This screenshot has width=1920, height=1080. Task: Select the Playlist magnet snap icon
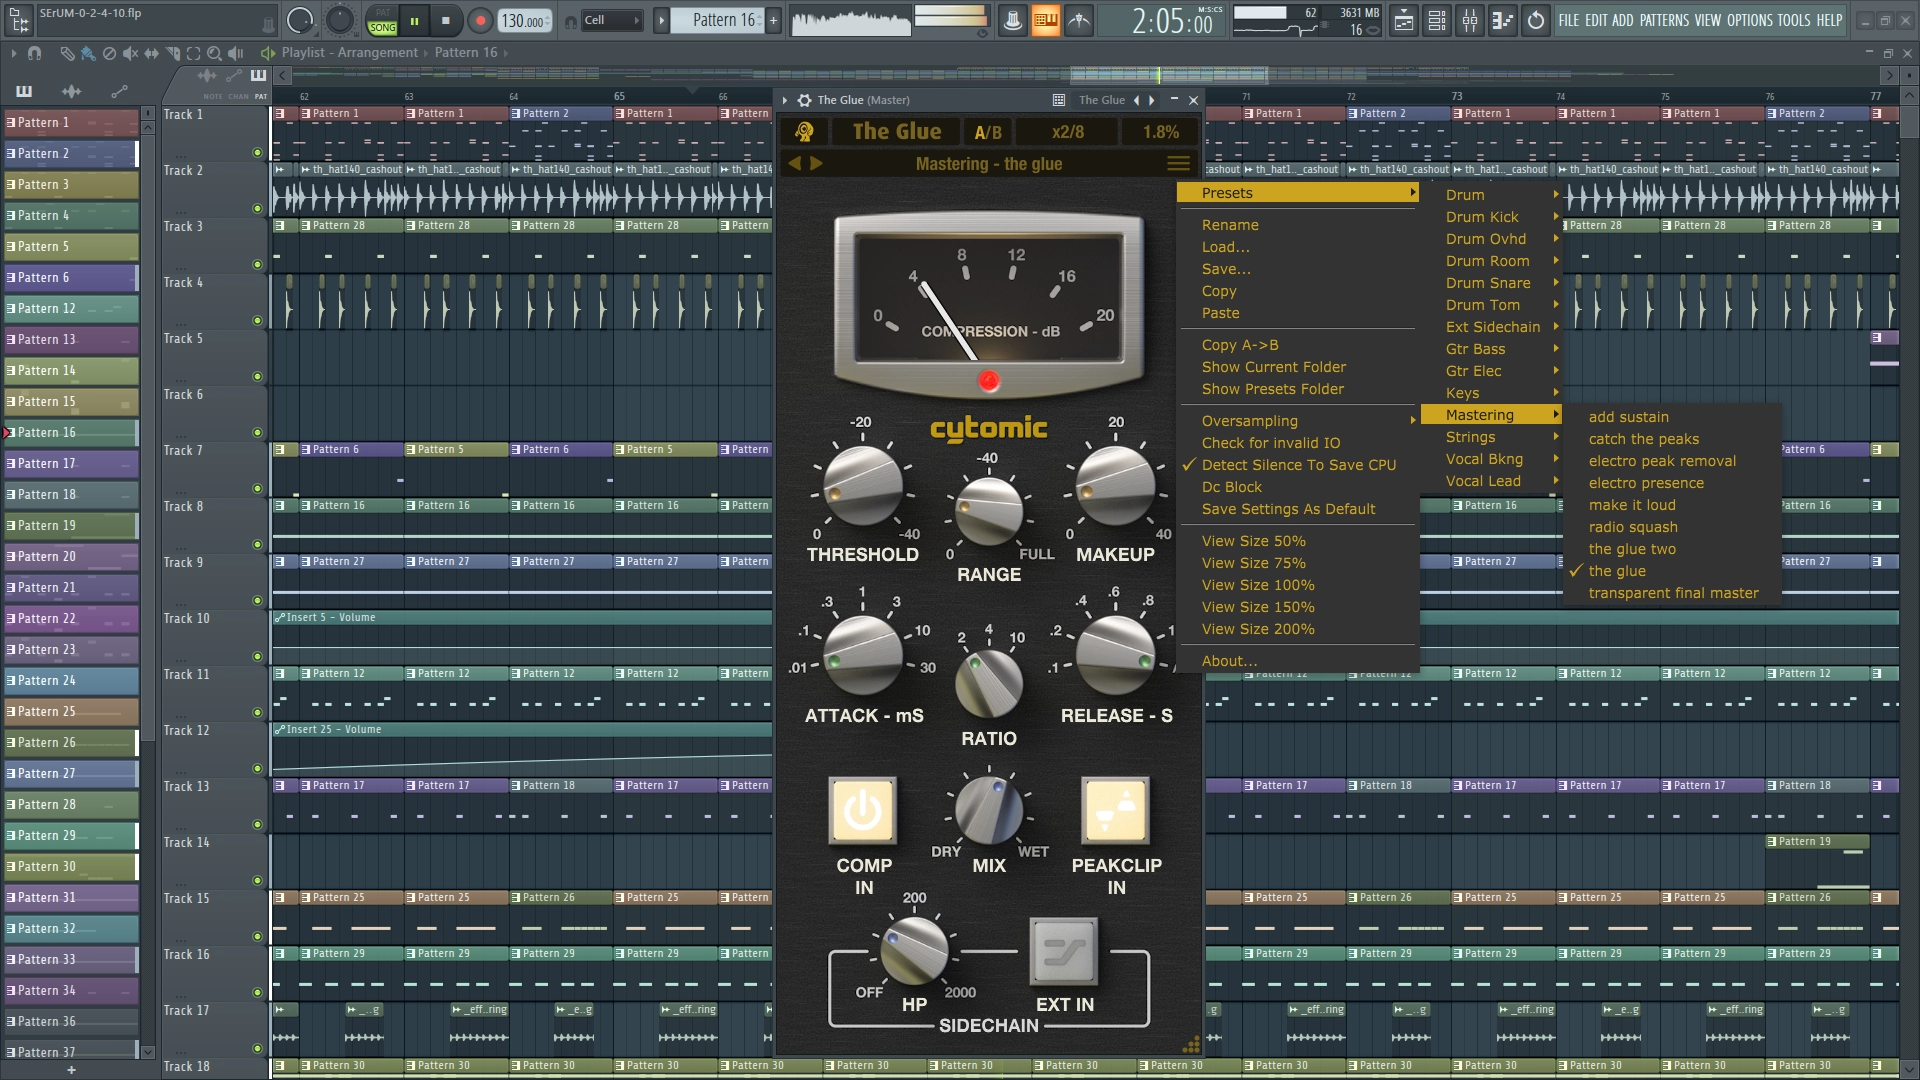point(35,53)
